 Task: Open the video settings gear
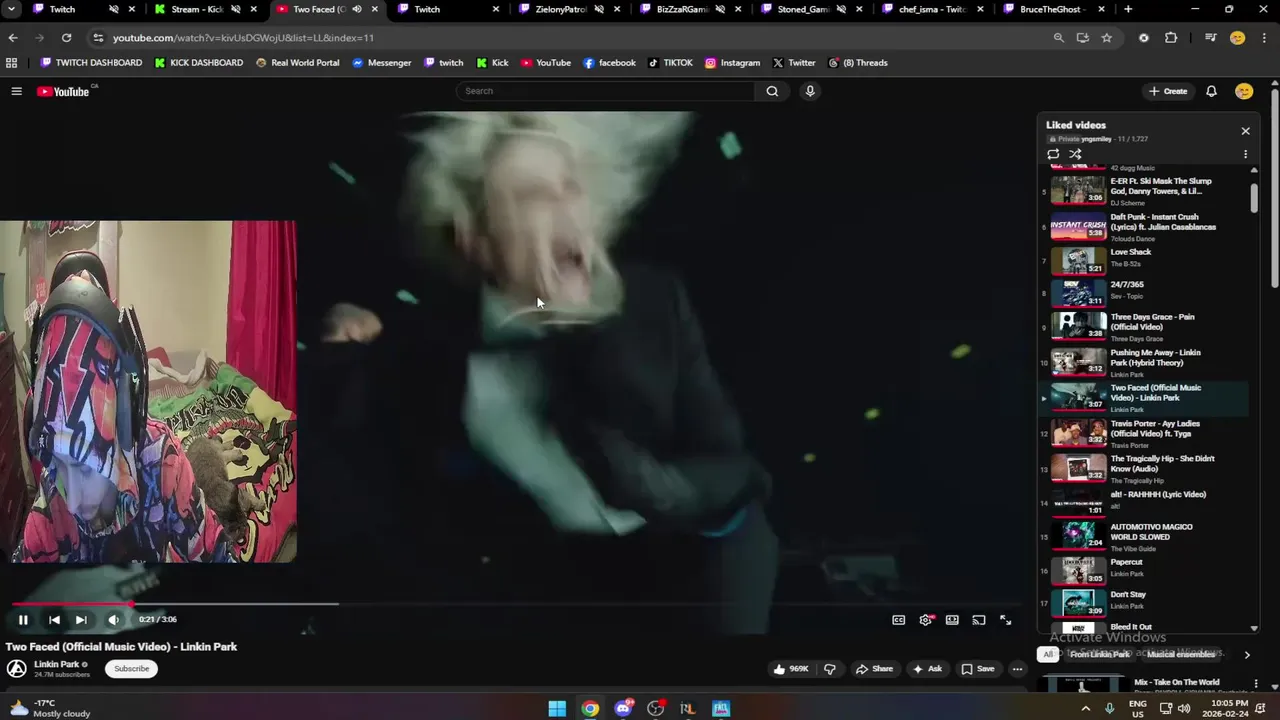[926, 620]
